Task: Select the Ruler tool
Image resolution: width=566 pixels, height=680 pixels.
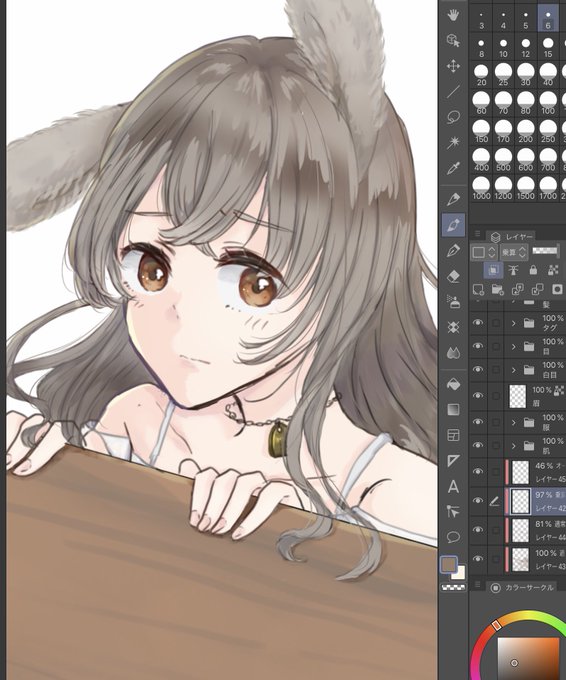Action: [453, 461]
